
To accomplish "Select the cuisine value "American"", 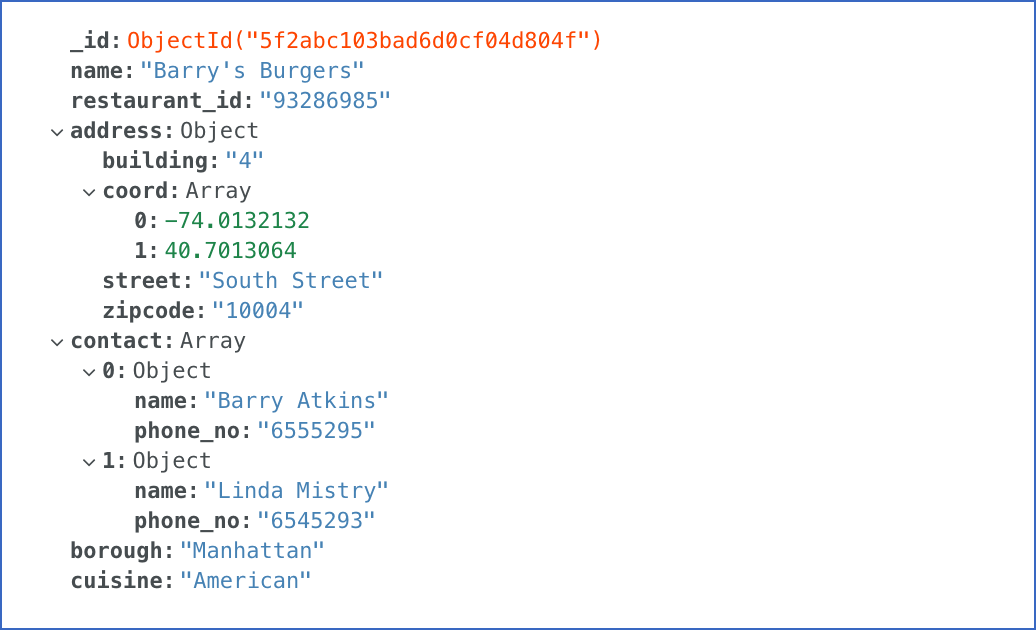I will (x=245, y=580).
